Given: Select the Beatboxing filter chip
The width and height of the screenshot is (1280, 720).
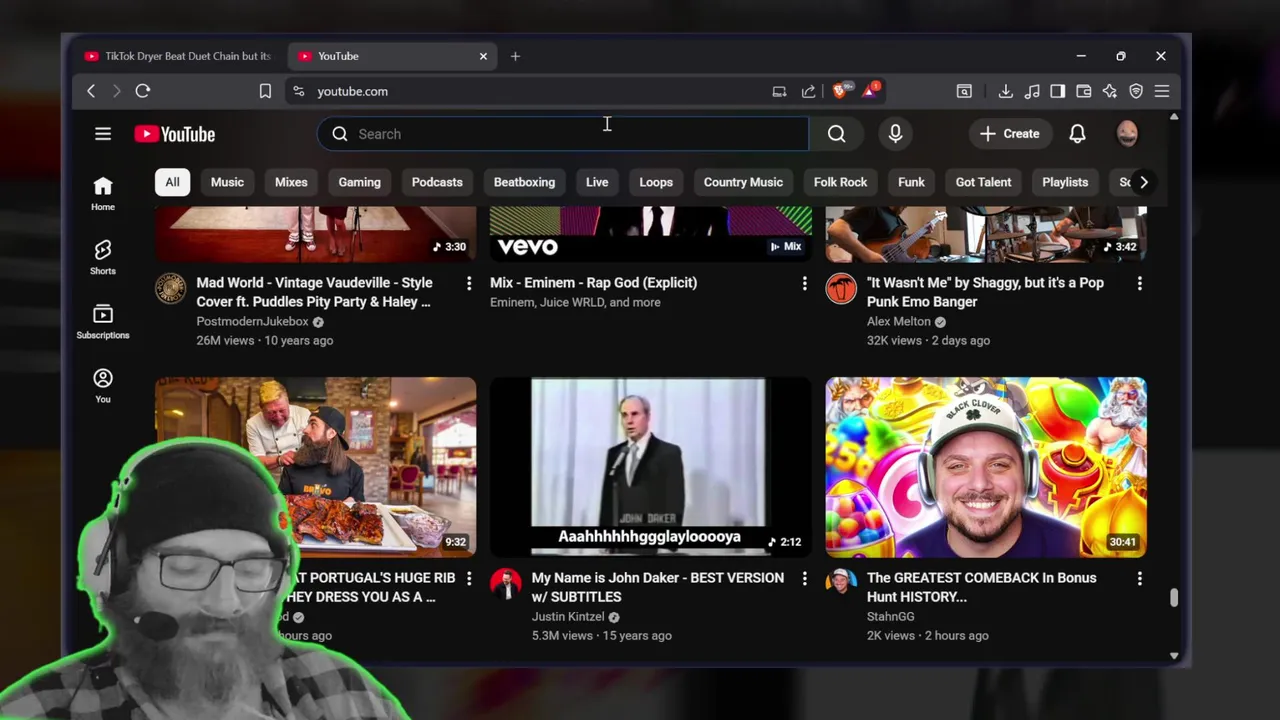Looking at the screenshot, I should (x=524, y=182).
